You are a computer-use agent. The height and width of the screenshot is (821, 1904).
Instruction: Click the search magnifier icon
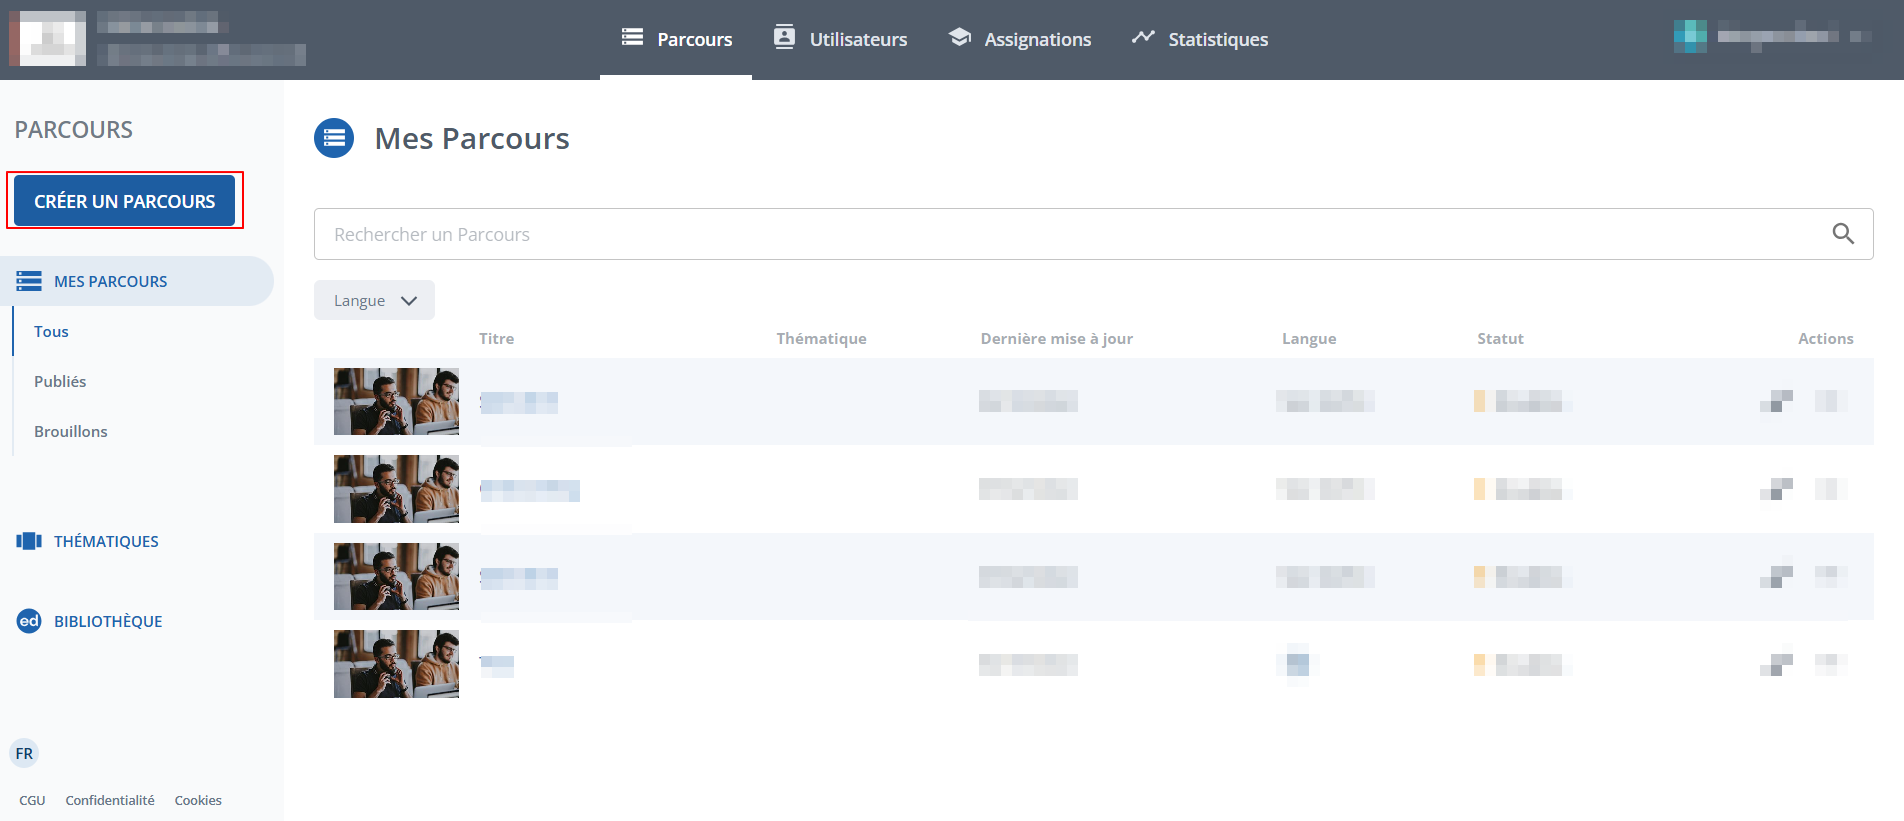(1842, 234)
